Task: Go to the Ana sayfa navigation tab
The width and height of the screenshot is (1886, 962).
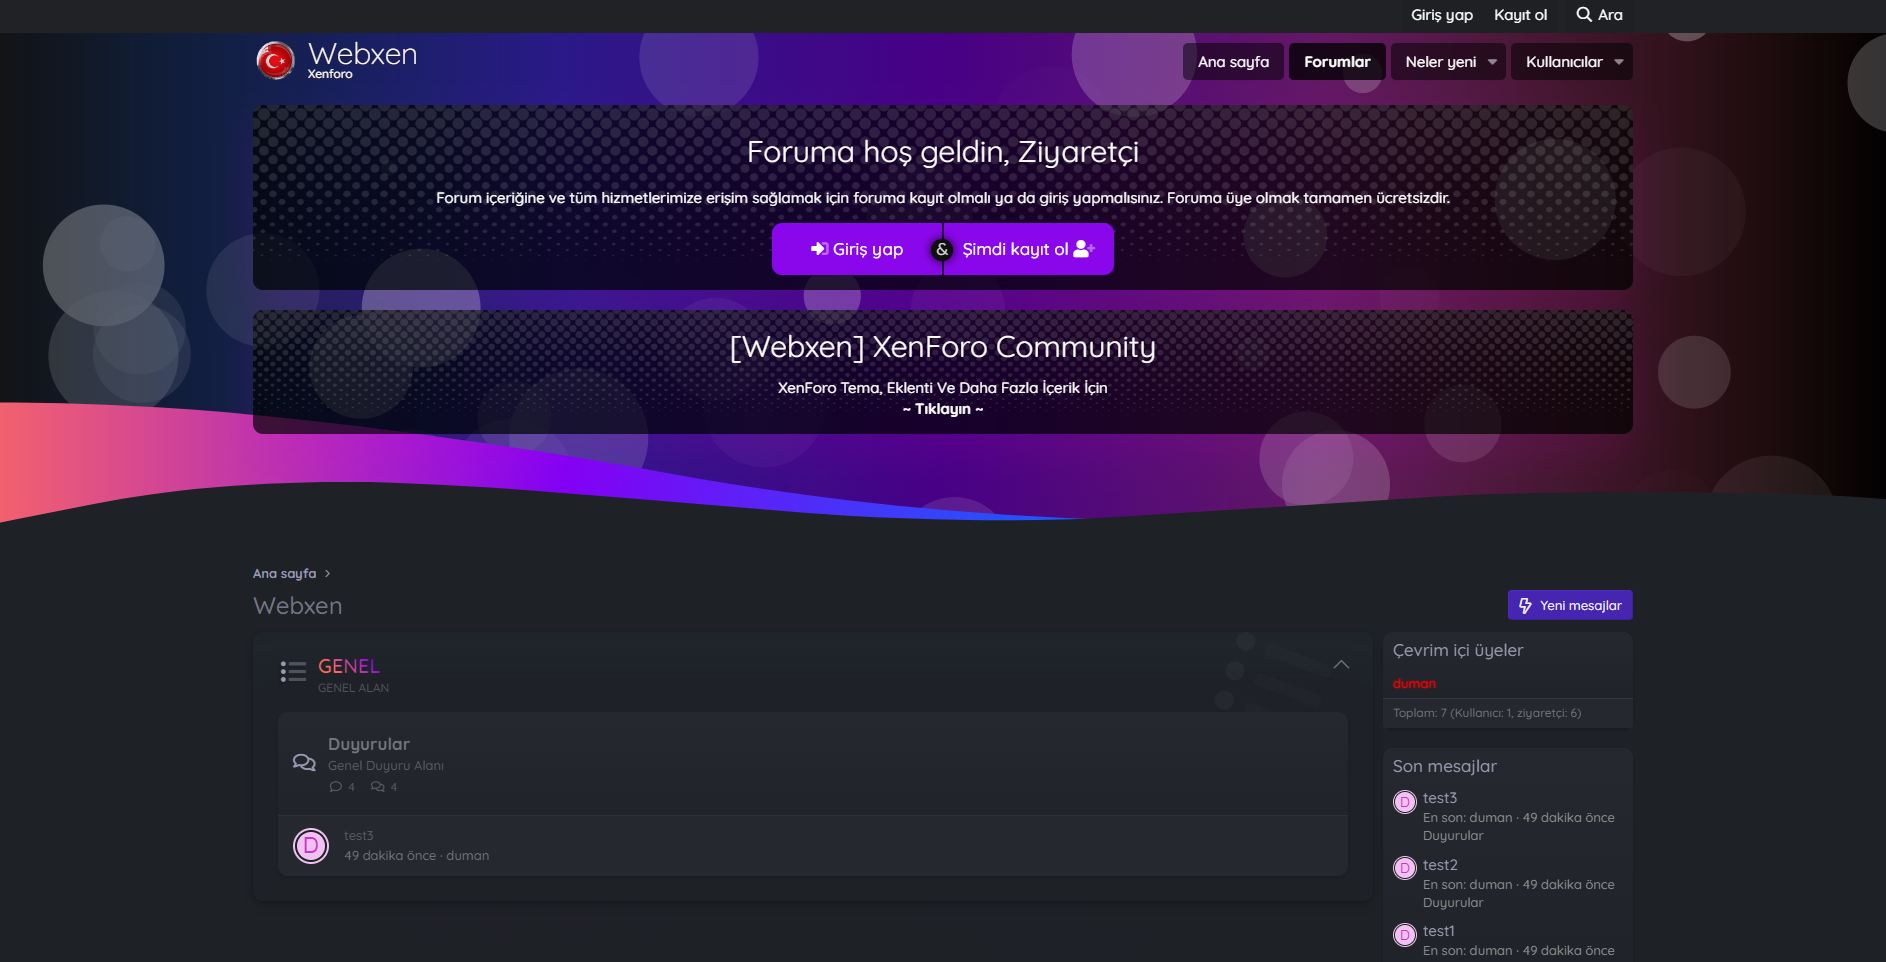Action: 1233,62
